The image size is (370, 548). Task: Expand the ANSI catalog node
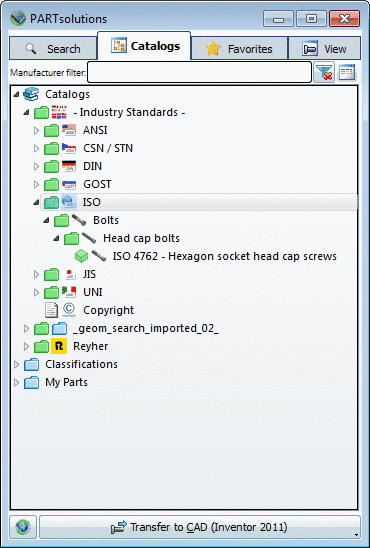click(36, 131)
